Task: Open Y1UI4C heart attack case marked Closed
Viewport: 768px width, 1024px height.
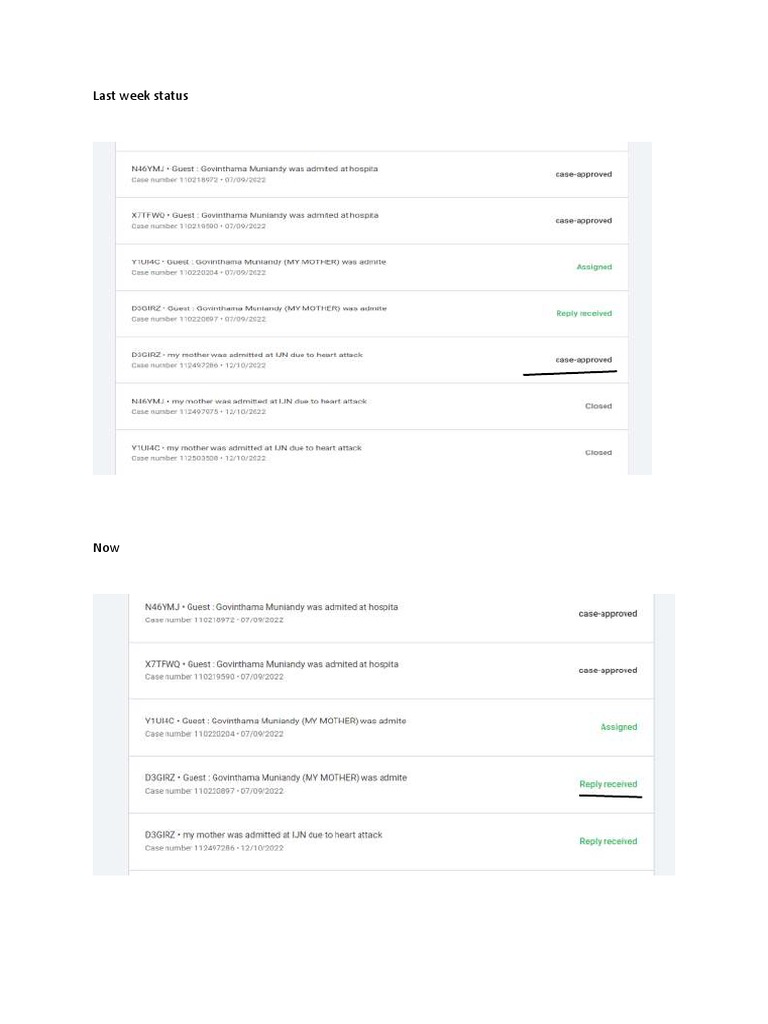Action: (x=246, y=448)
